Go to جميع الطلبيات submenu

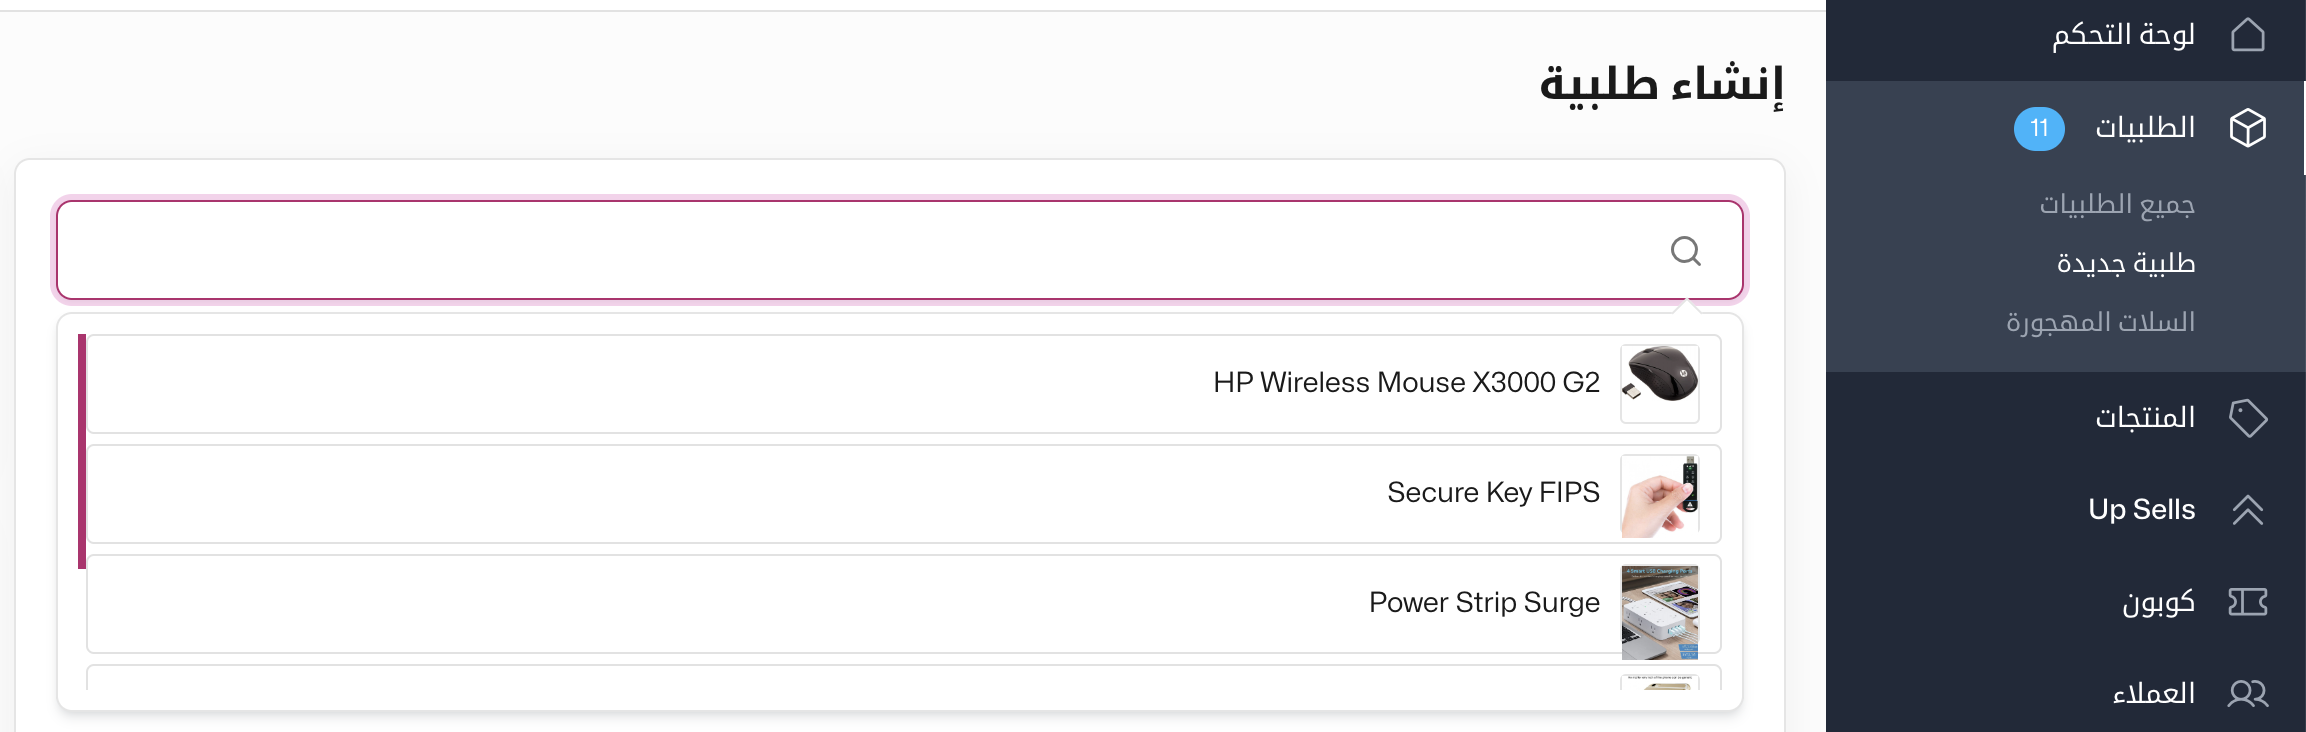2117,204
